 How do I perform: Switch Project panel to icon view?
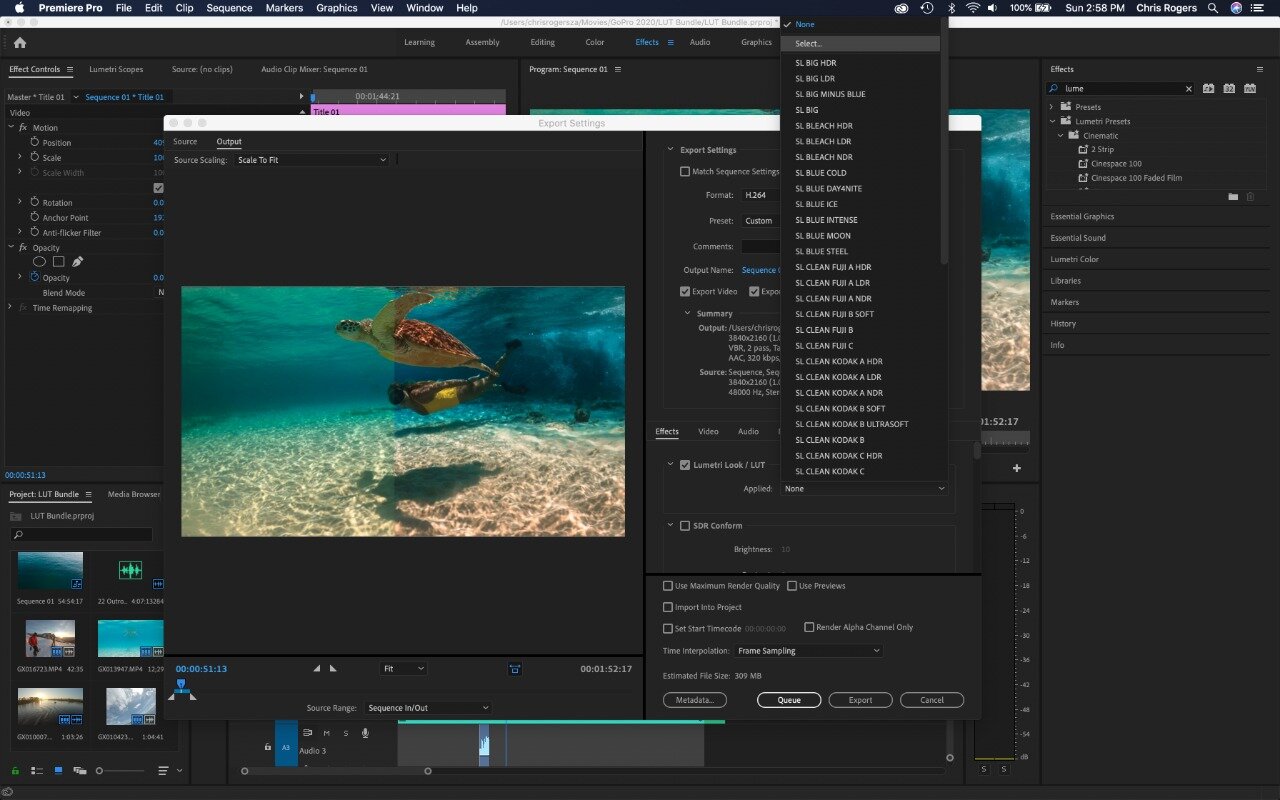58,771
